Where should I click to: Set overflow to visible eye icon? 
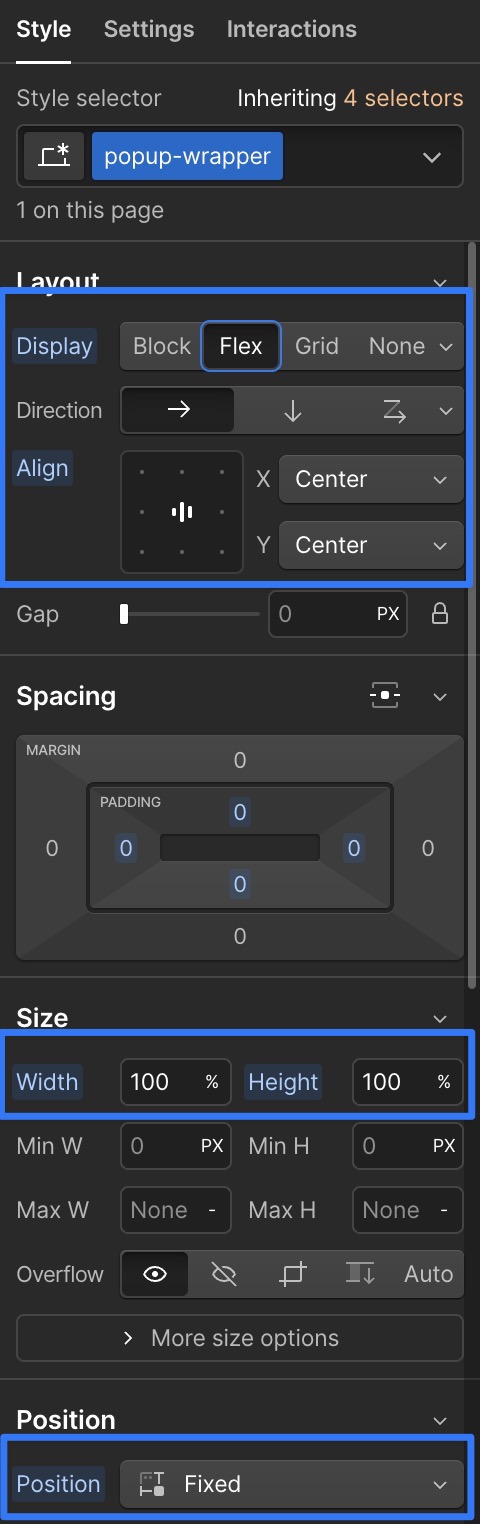155,1274
